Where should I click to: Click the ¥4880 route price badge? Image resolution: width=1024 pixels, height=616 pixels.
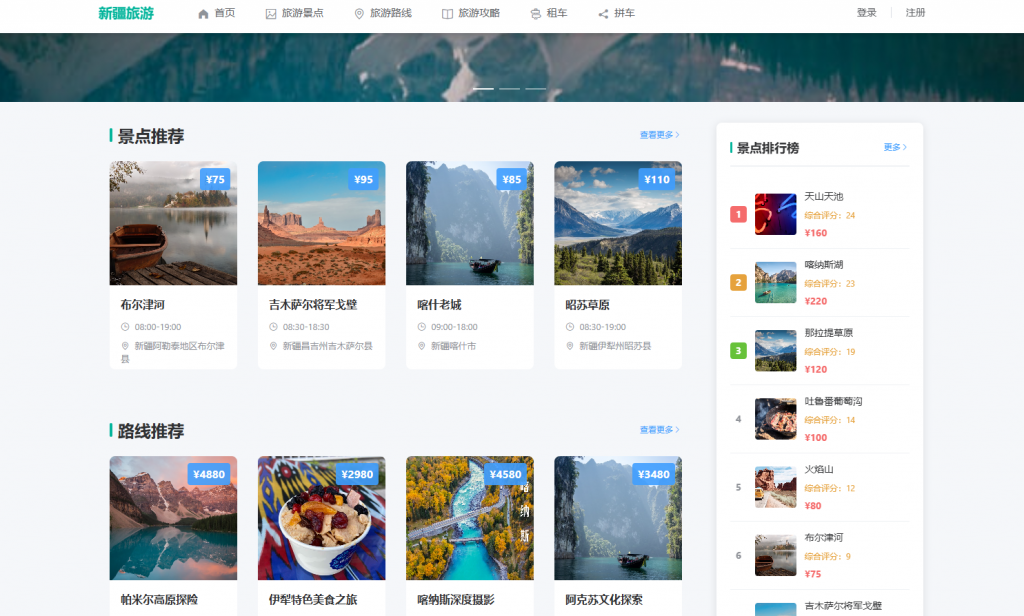(208, 474)
